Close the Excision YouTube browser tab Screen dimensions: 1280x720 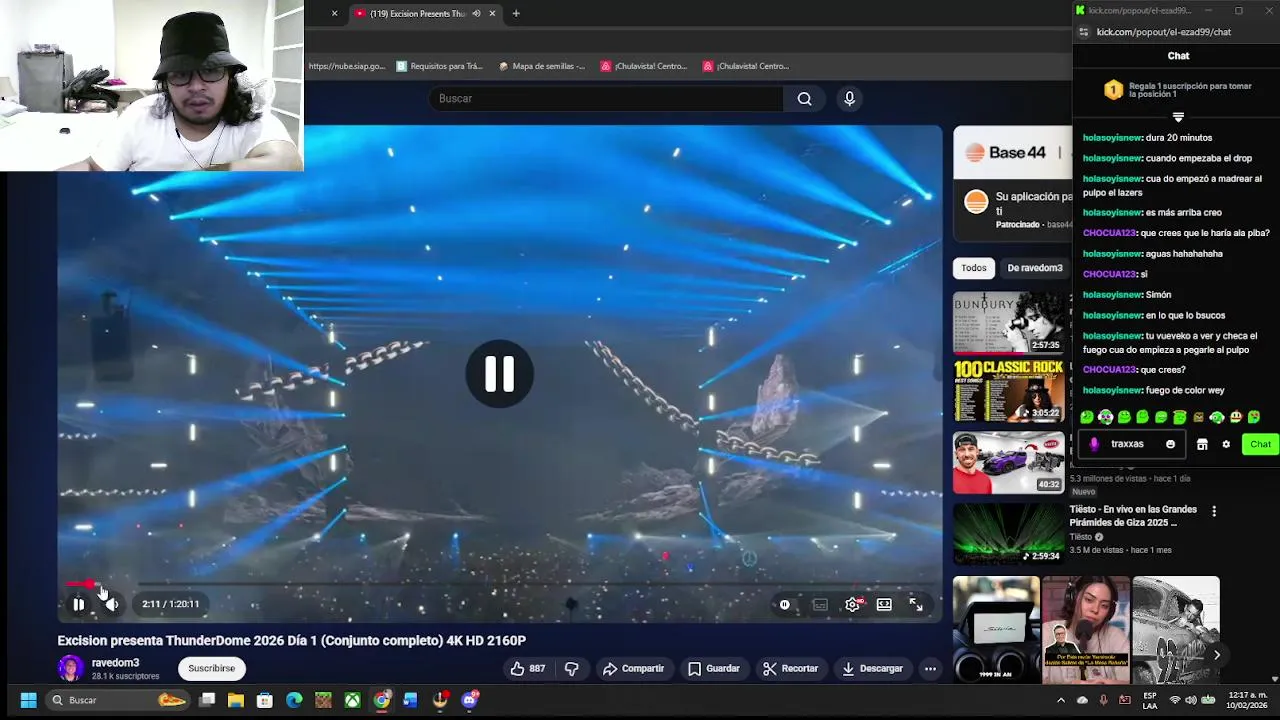coord(492,13)
